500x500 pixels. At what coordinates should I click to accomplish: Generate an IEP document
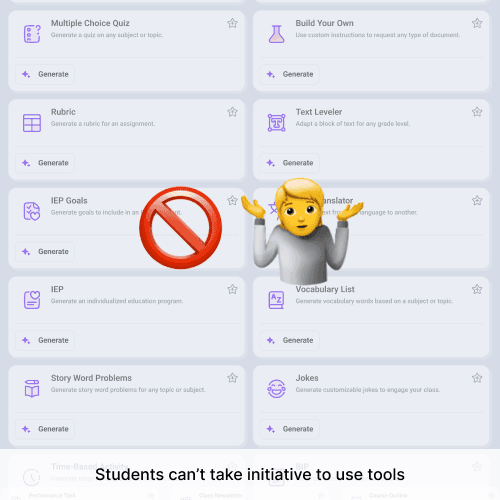(x=45, y=340)
